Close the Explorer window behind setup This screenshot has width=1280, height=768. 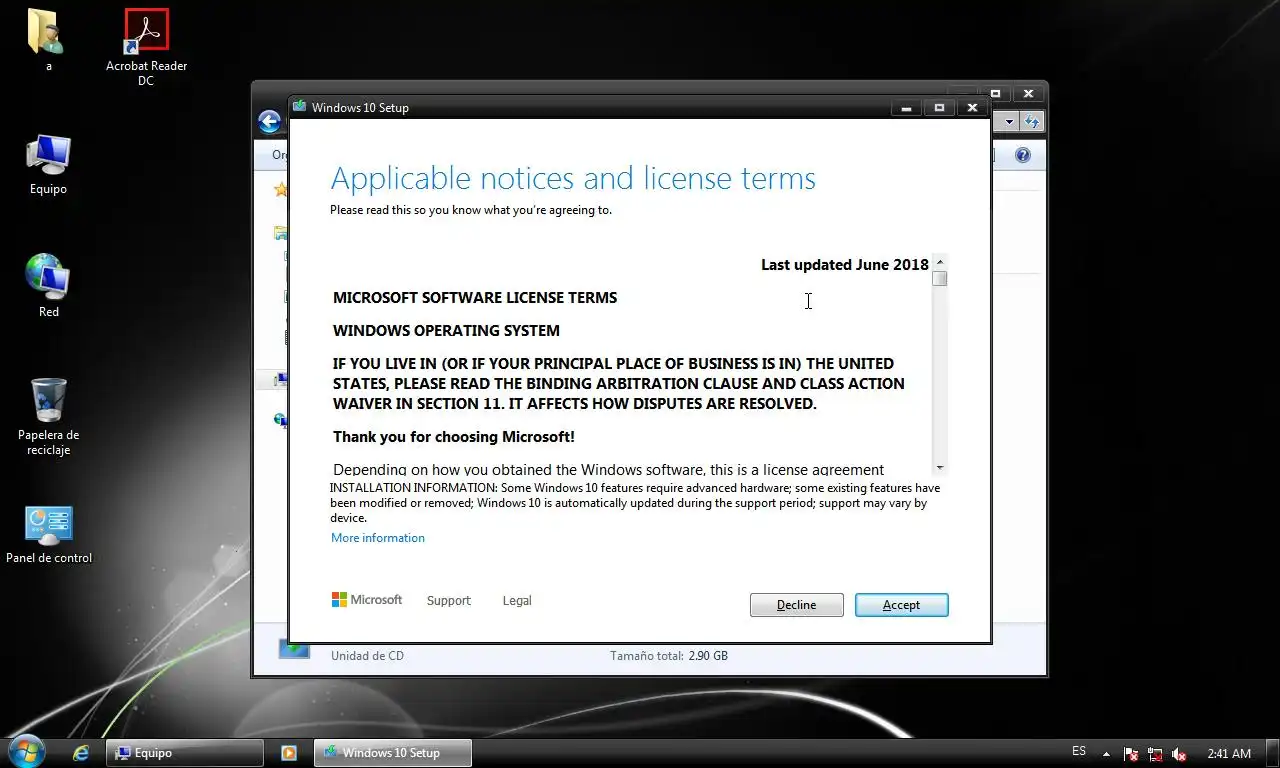click(x=1028, y=93)
